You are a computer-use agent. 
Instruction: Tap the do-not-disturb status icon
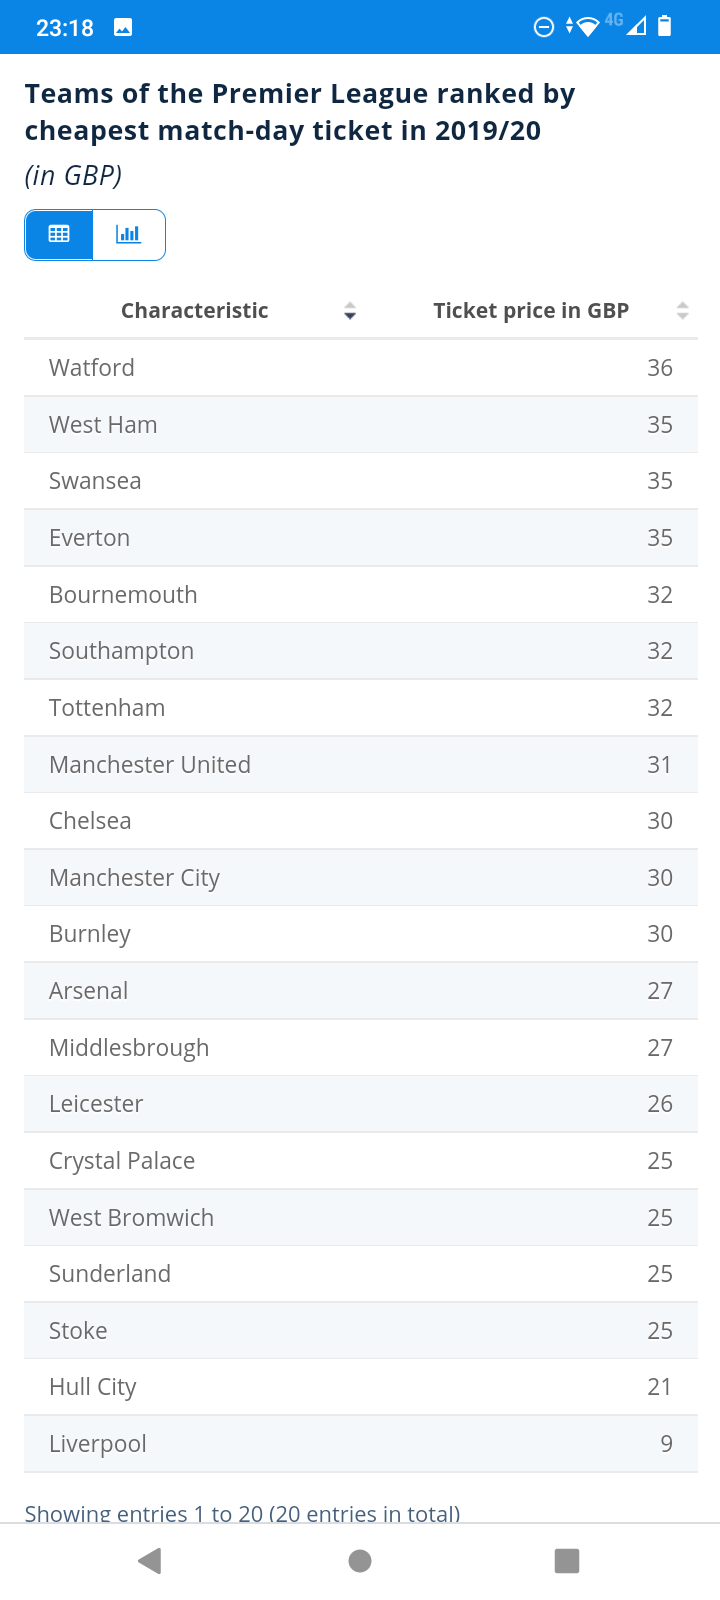click(x=544, y=27)
